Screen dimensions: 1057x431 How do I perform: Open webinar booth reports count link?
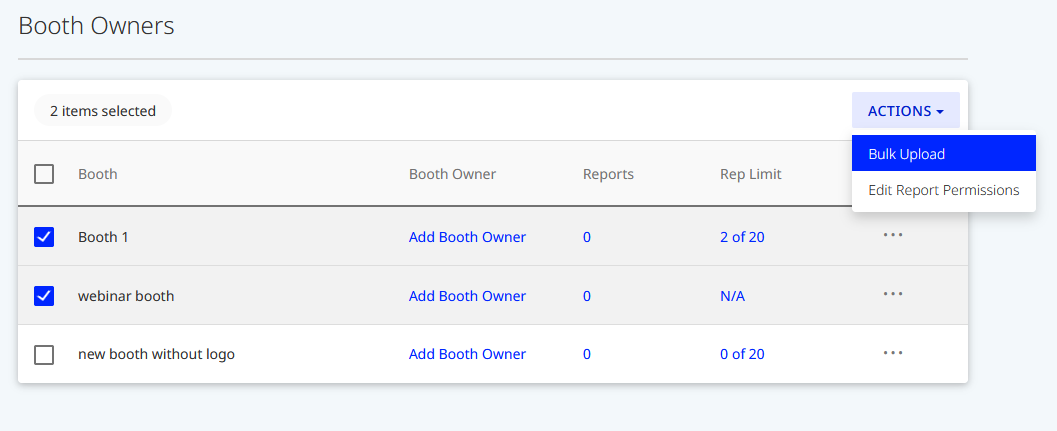click(587, 295)
